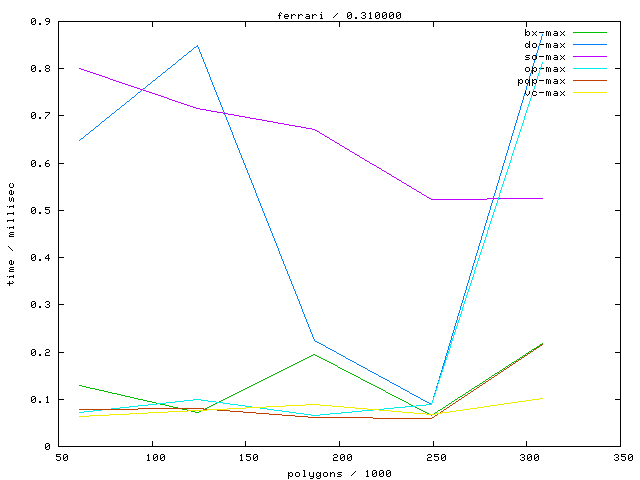
Task: Select the pqp-max legend label
Action: 542,81
